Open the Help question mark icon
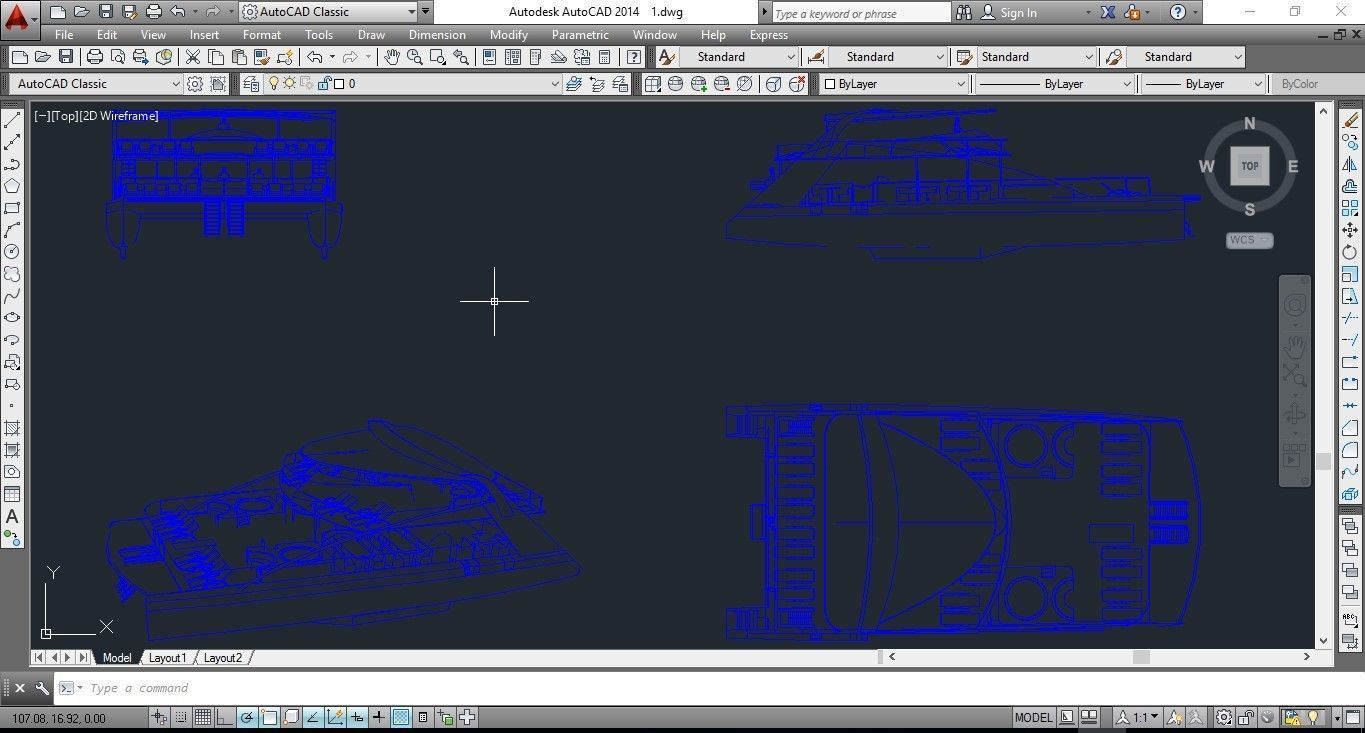The height and width of the screenshot is (733, 1365). [633, 57]
